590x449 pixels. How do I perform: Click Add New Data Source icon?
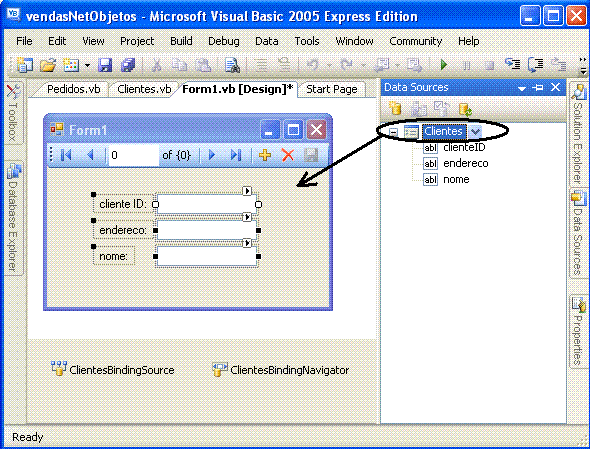click(394, 109)
